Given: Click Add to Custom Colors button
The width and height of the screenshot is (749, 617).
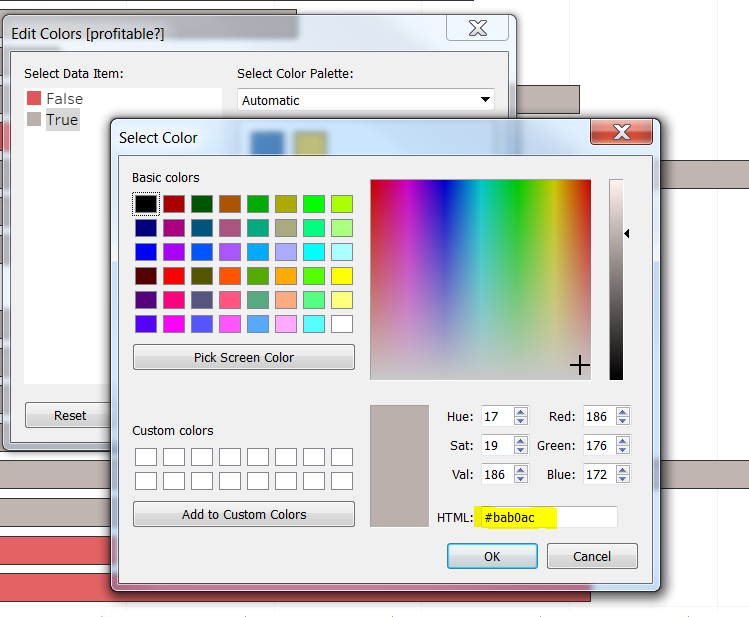Looking at the screenshot, I should (244, 514).
